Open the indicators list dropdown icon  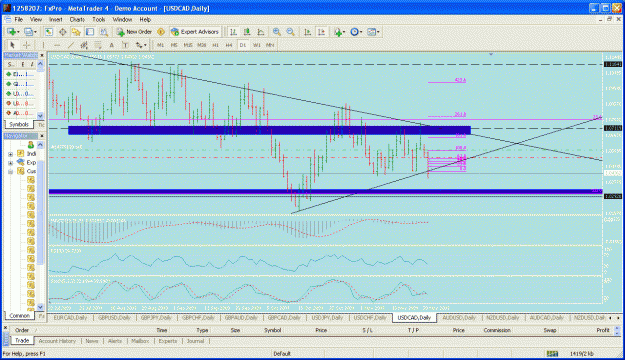(339, 32)
